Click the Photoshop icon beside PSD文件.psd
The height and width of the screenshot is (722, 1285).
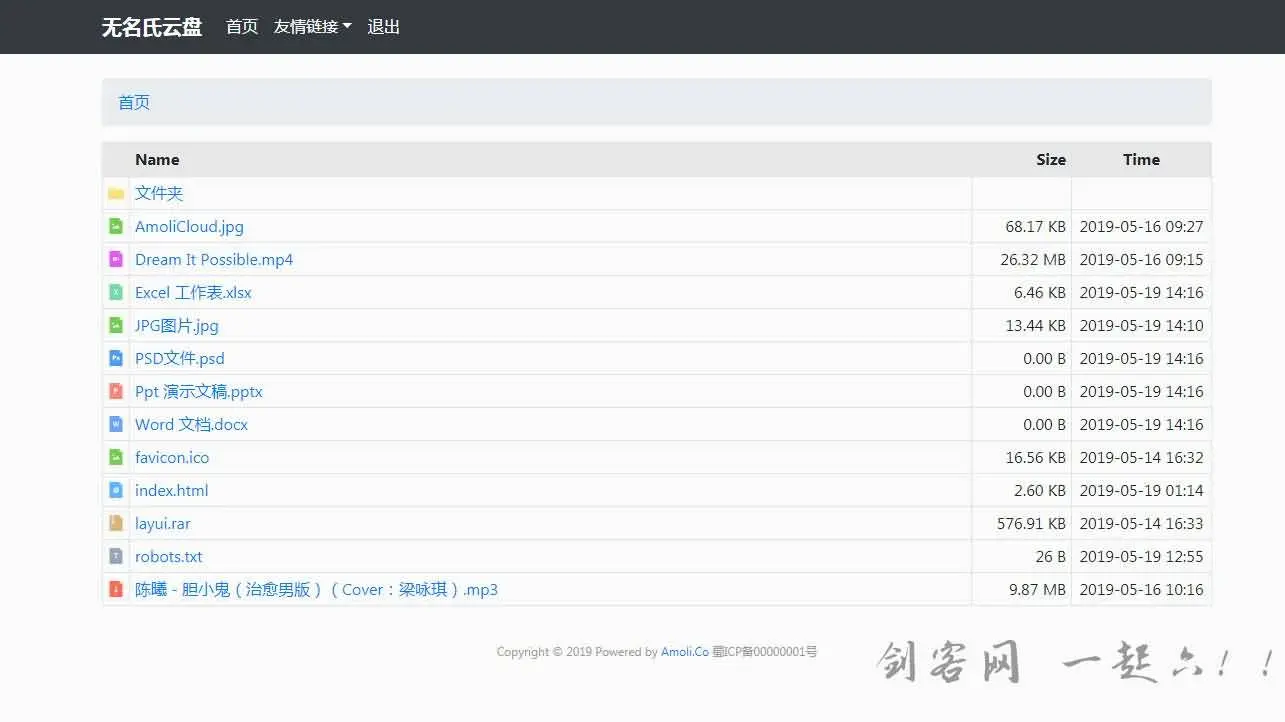(x=116, y=358)
